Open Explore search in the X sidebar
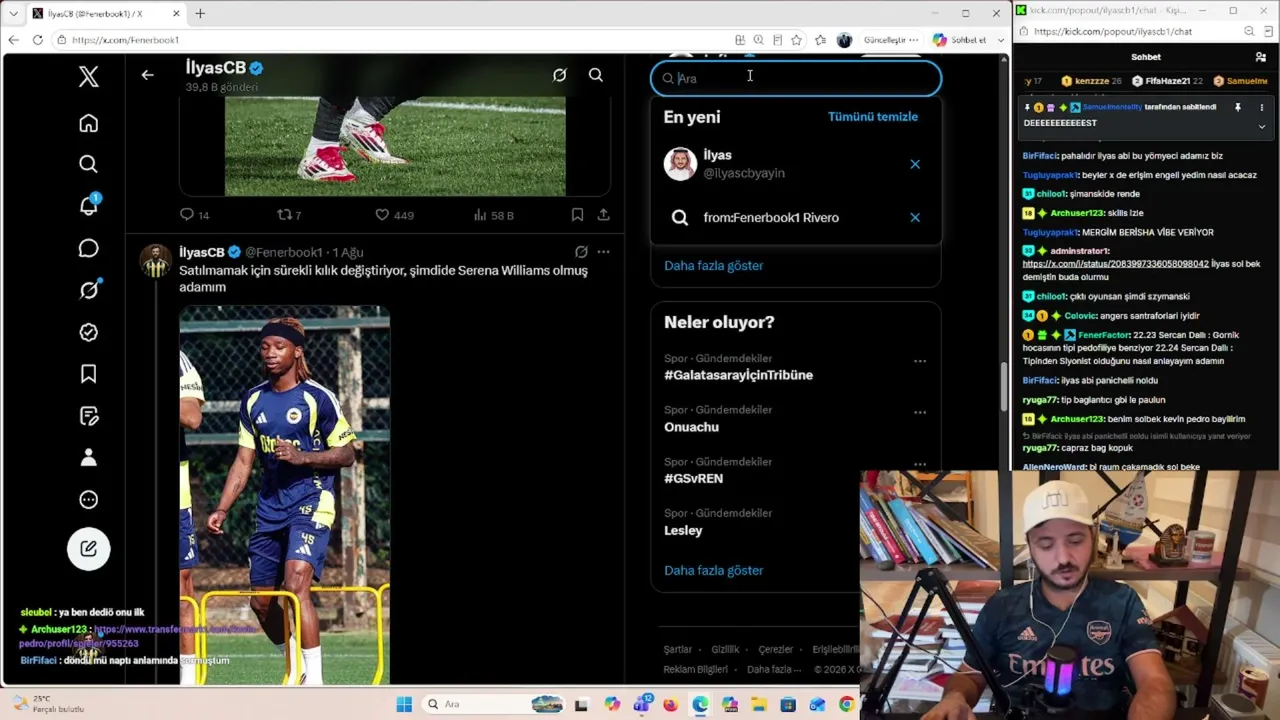 pos(89,164)
